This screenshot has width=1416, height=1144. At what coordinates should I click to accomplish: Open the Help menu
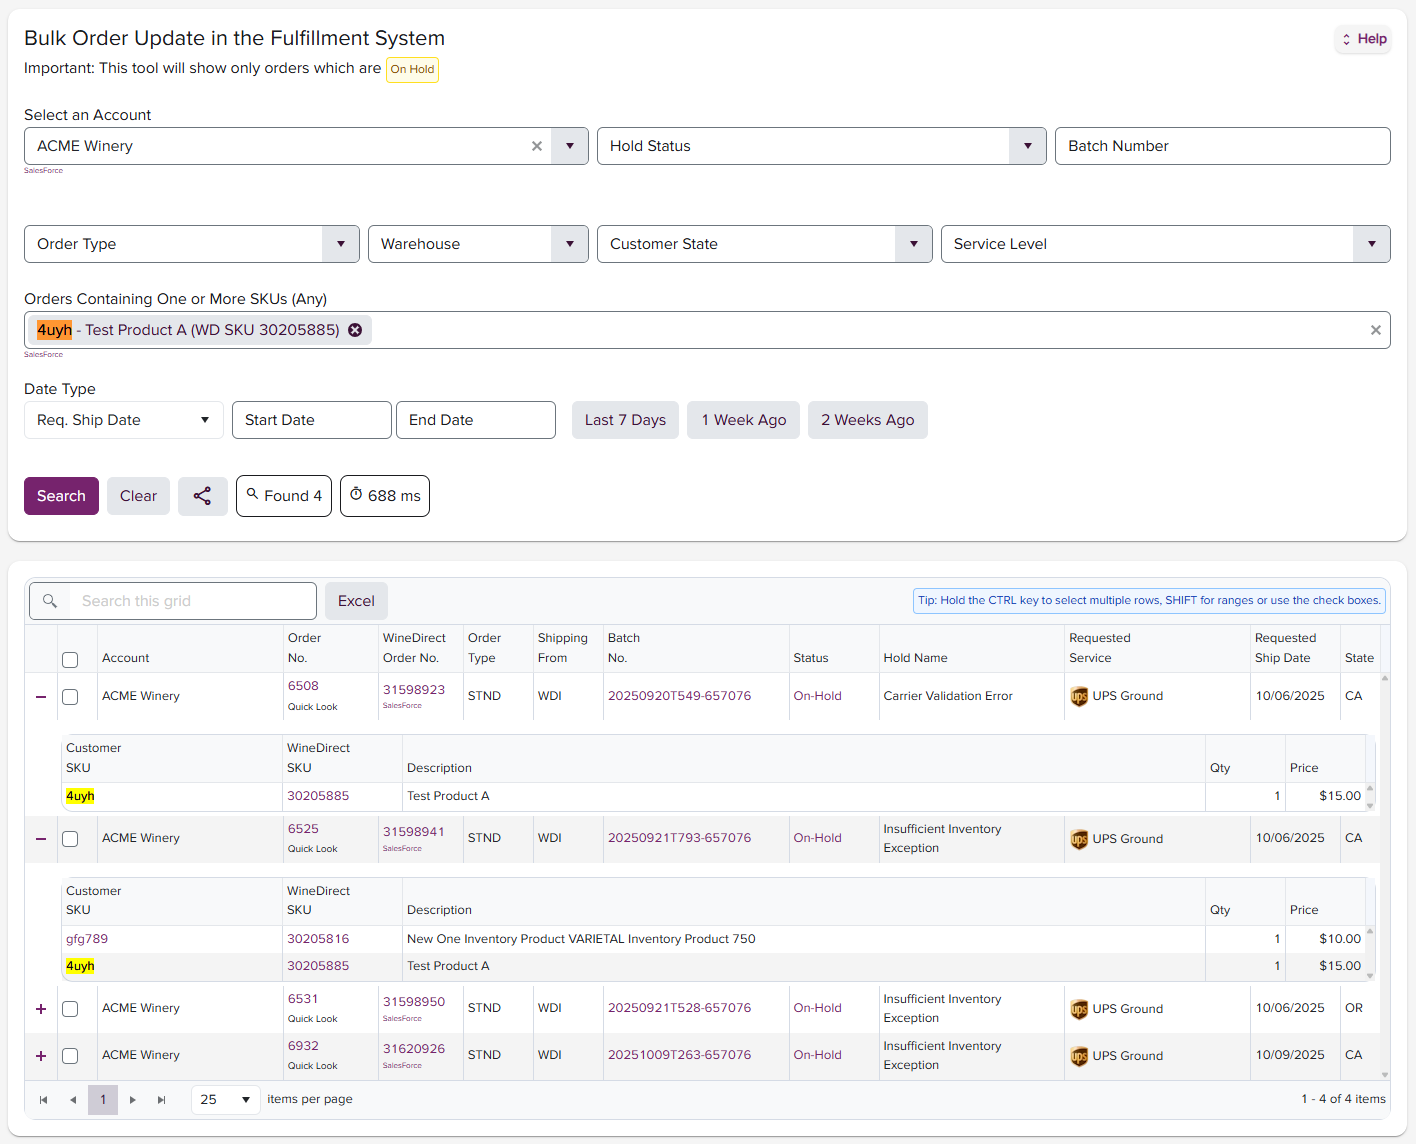click(1363, 39)
